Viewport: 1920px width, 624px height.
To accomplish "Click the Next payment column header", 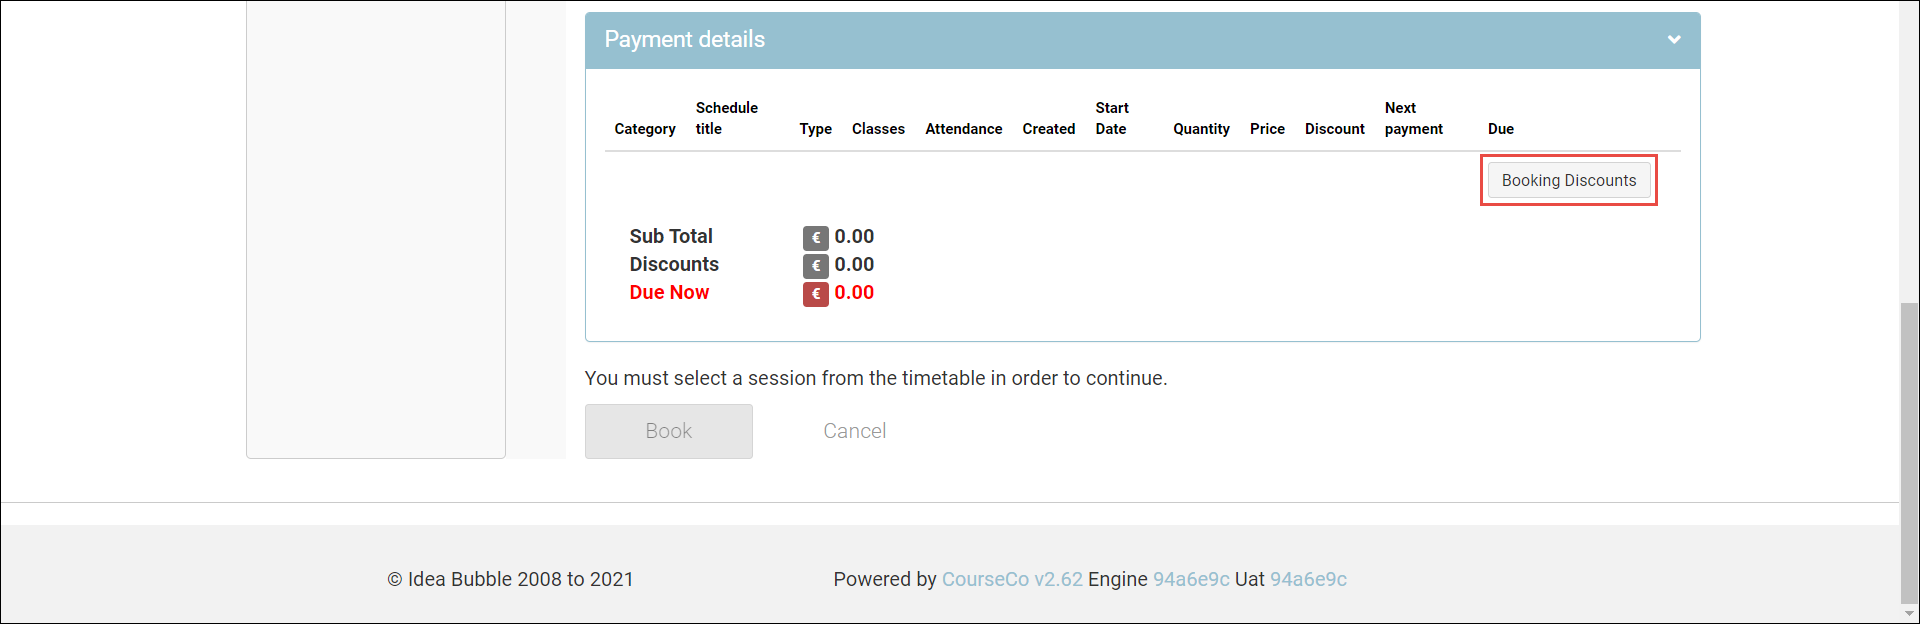I will pyautogui.click(x=1413, y=118).
